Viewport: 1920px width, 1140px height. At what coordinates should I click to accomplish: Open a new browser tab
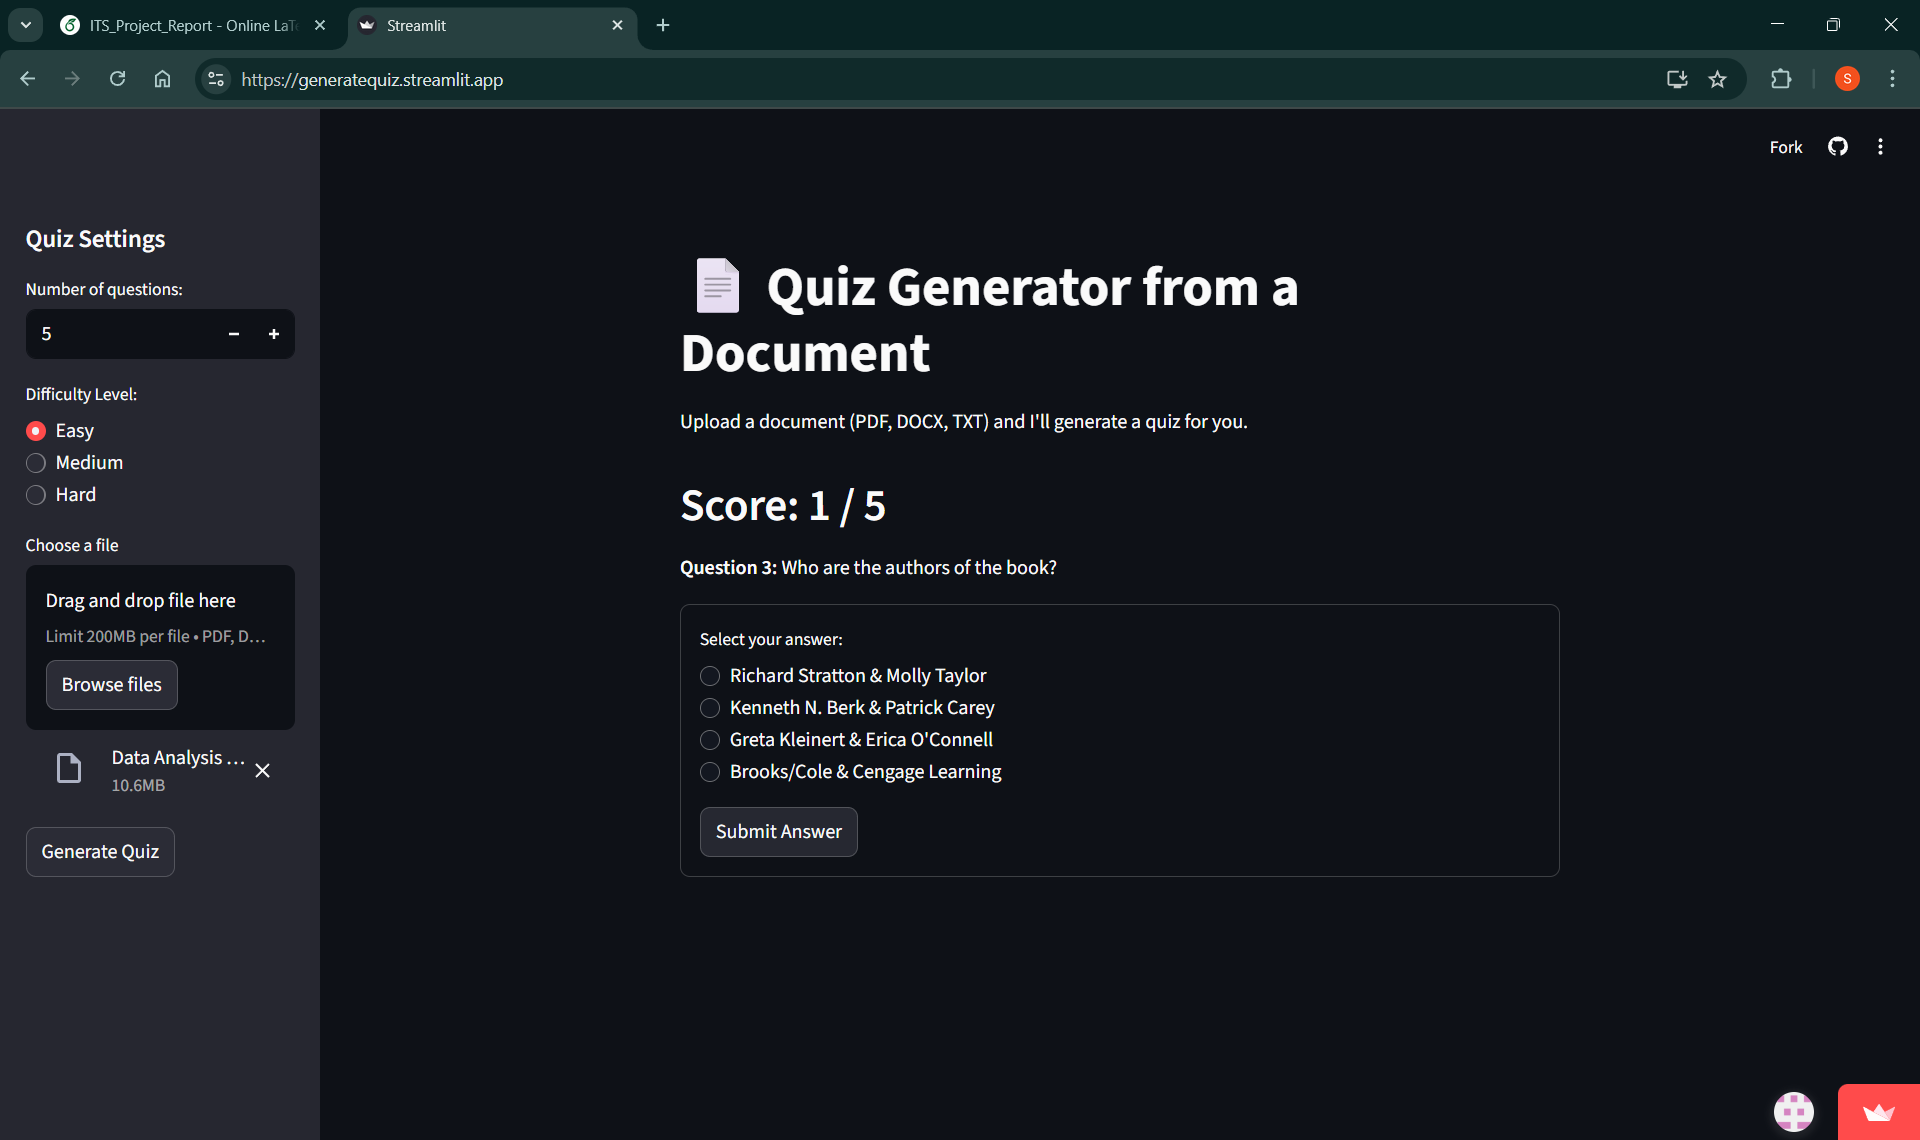pyautogui.click(x=663, y=25)
